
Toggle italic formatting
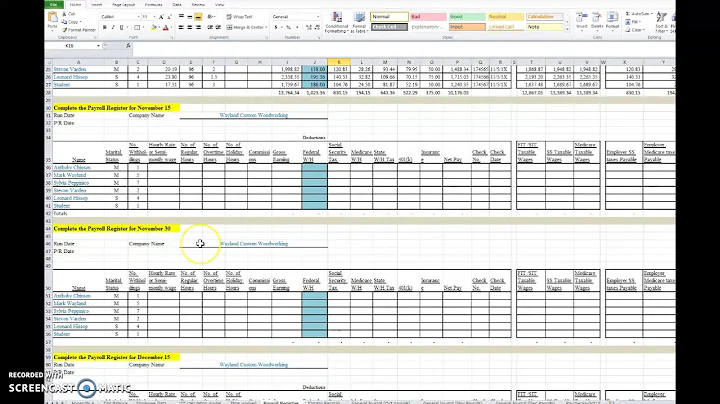pyautogui.click(x=113, y=28)
